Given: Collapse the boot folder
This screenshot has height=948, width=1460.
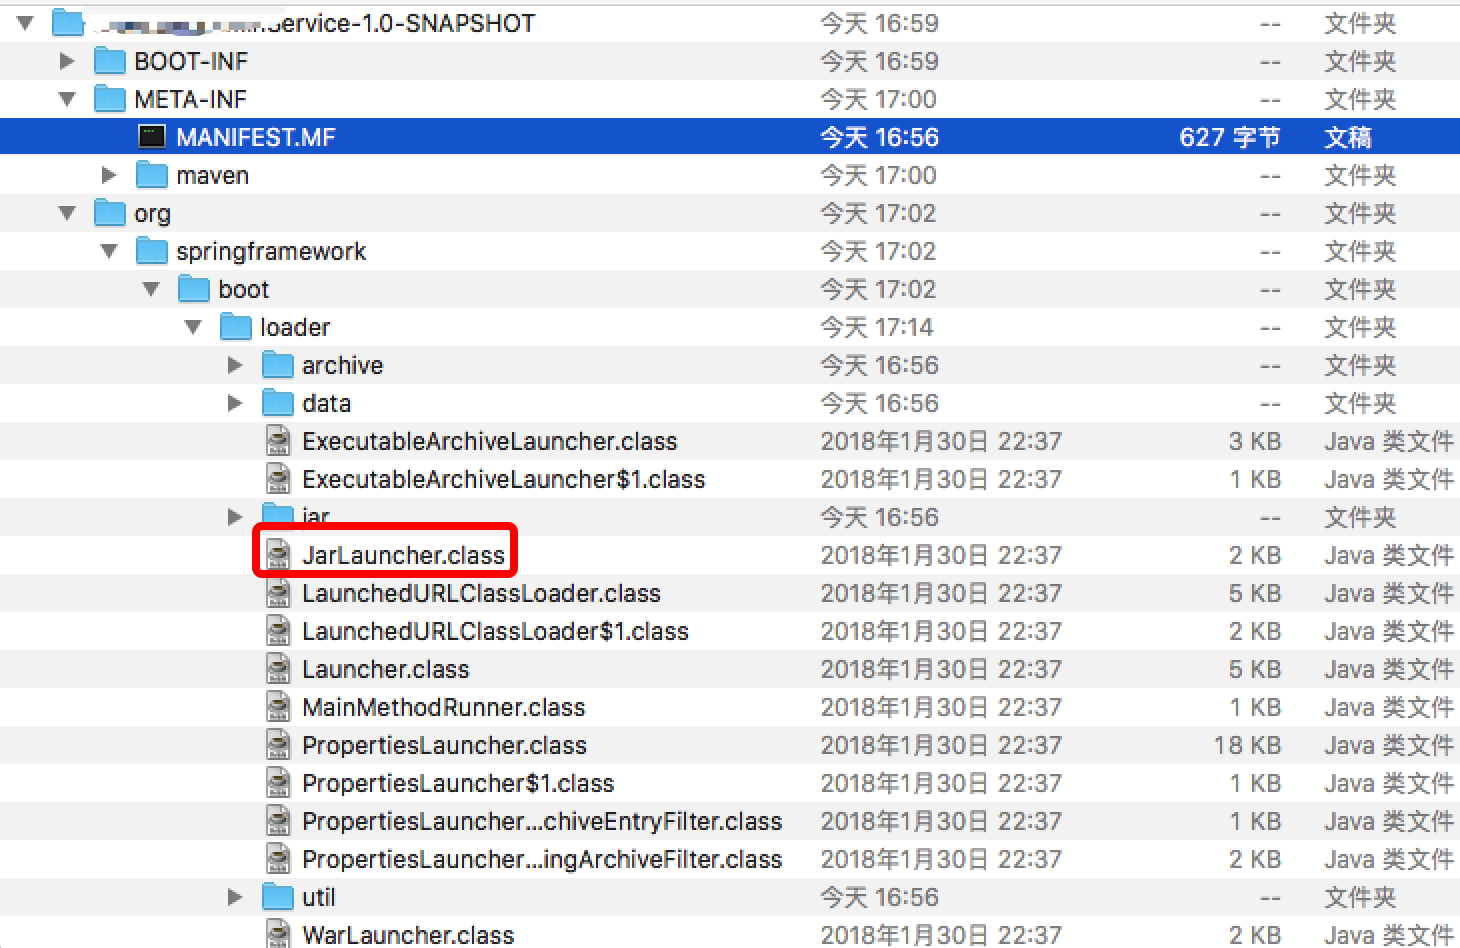Looking at the screenshot, I should 151,289.
